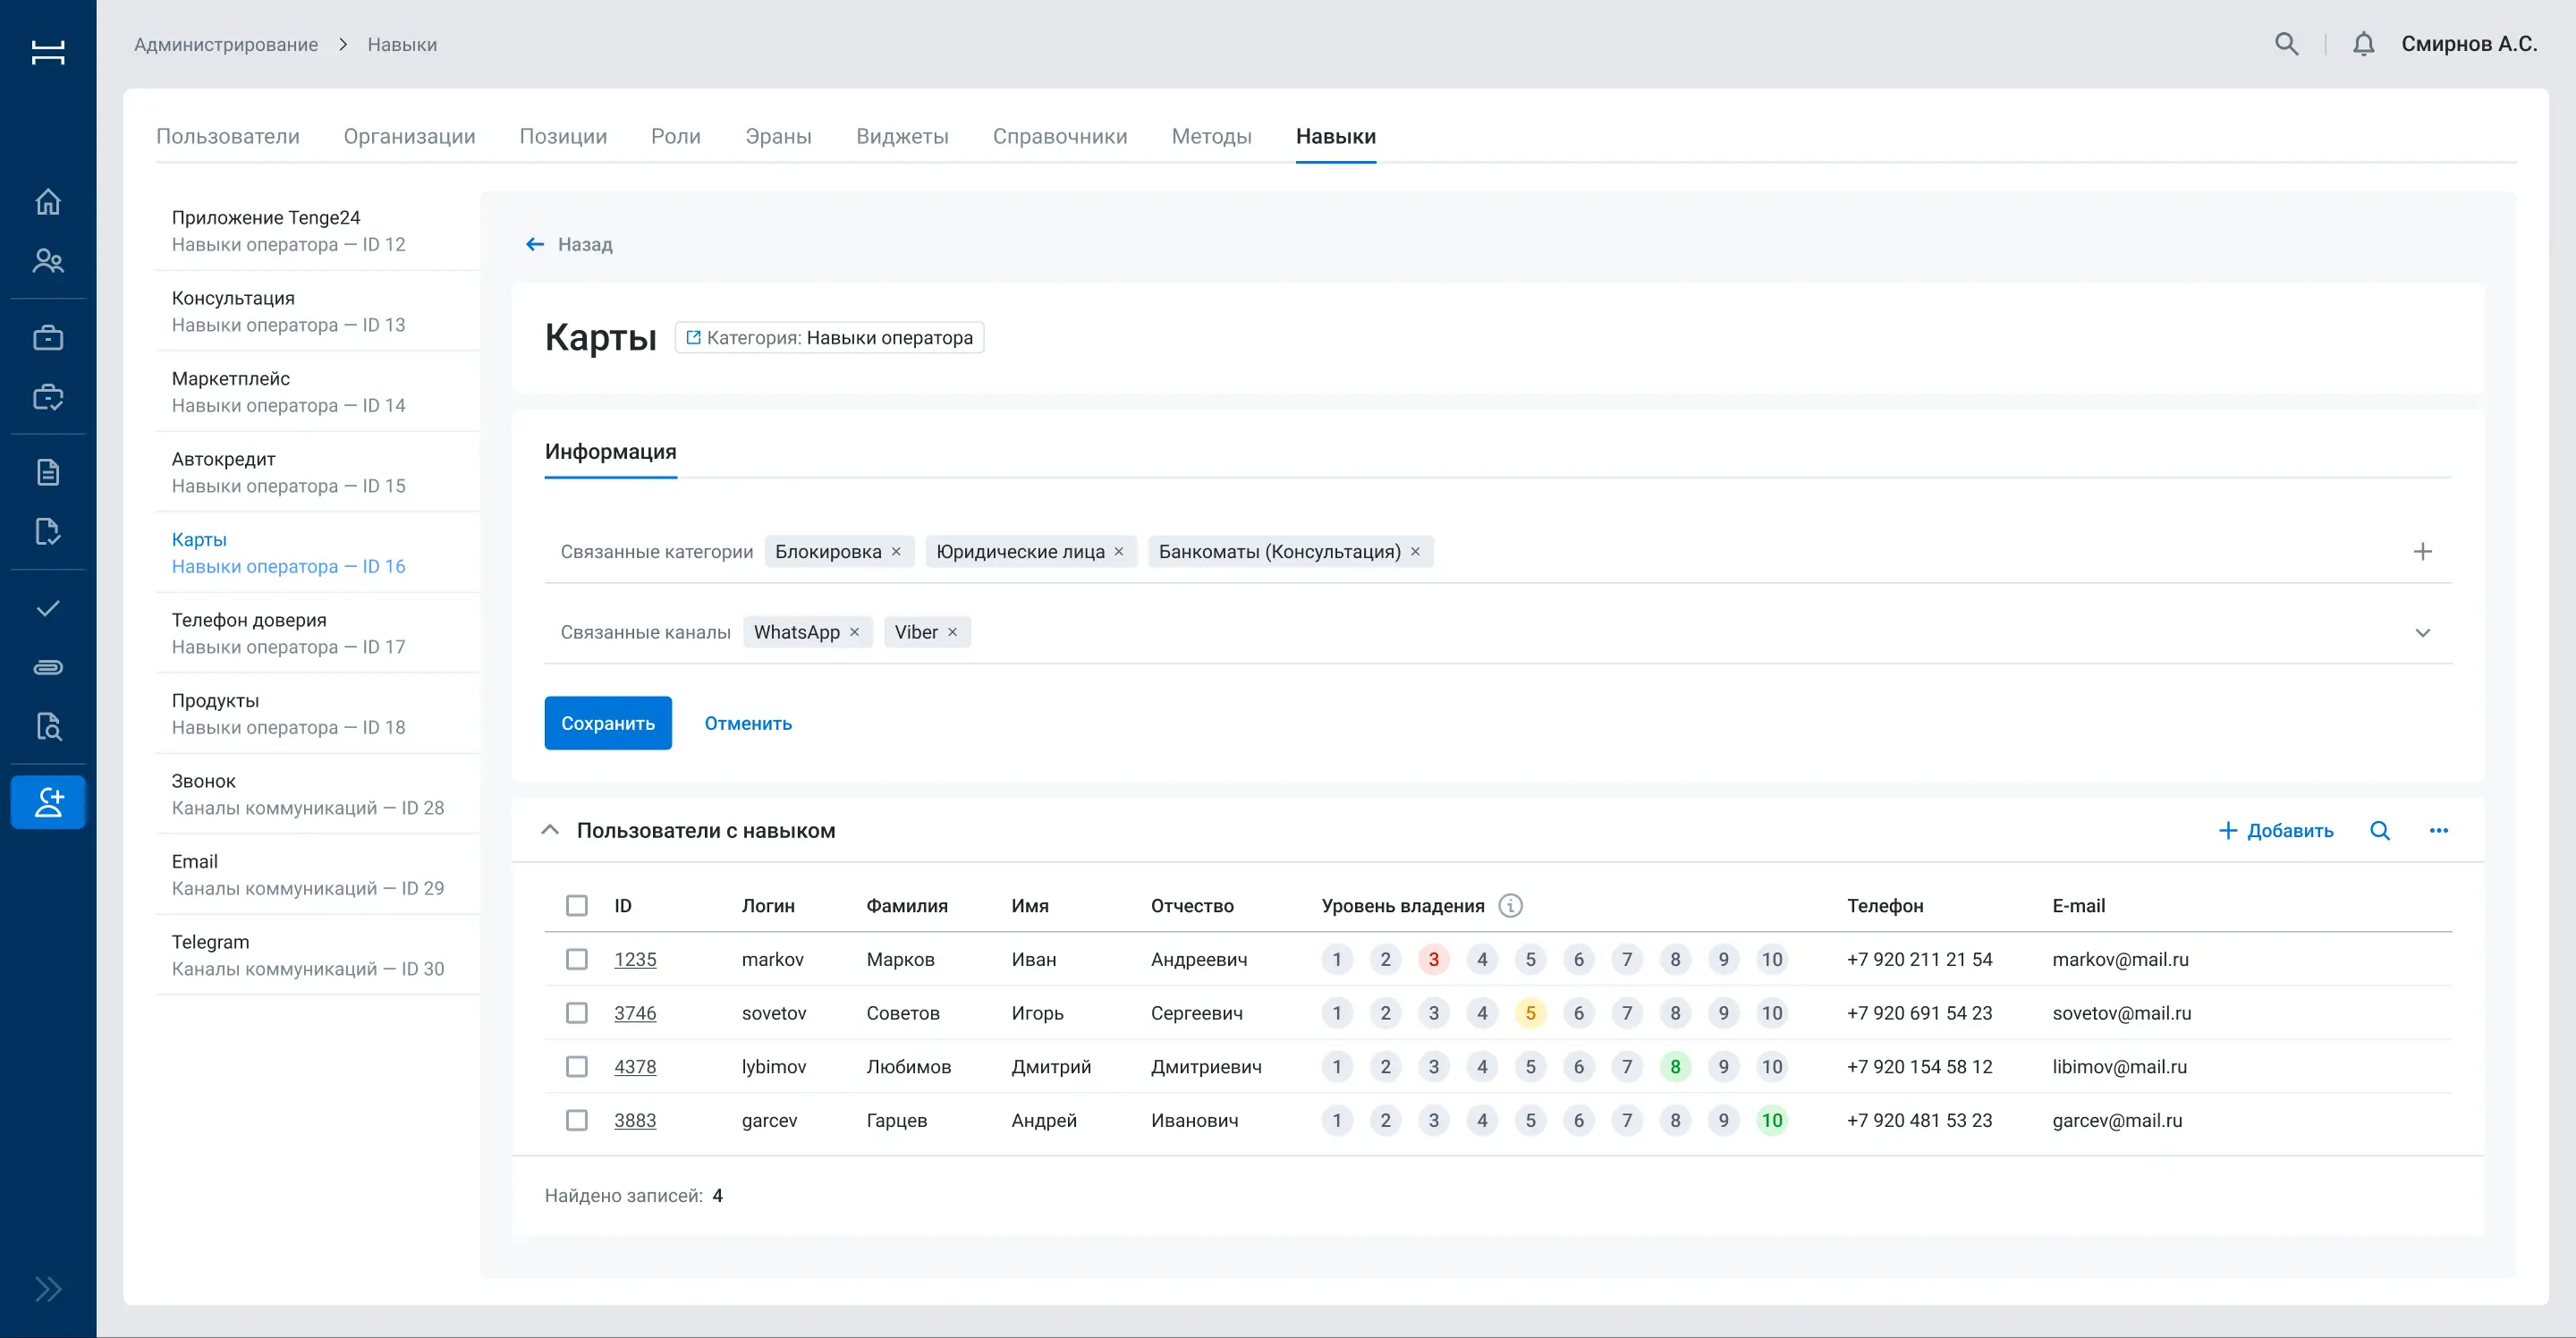
Task: Click the notification bell icon
Action: [2363, 44]
